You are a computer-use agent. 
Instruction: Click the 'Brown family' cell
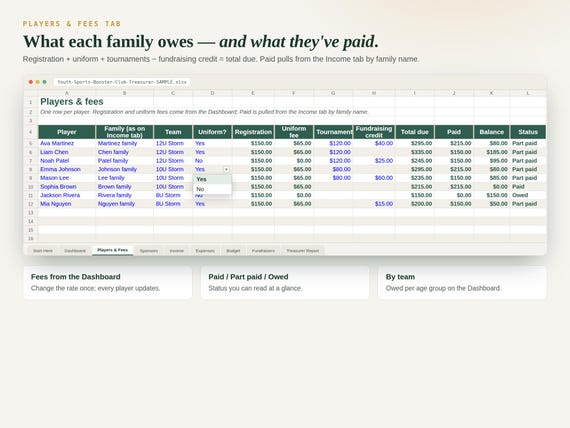pos(124,187)
